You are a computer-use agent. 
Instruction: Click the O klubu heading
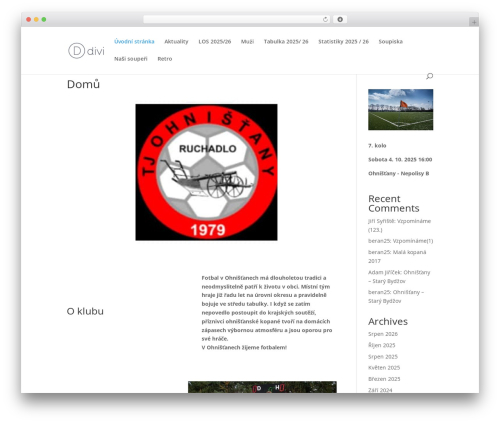click(x=85, y=311)
